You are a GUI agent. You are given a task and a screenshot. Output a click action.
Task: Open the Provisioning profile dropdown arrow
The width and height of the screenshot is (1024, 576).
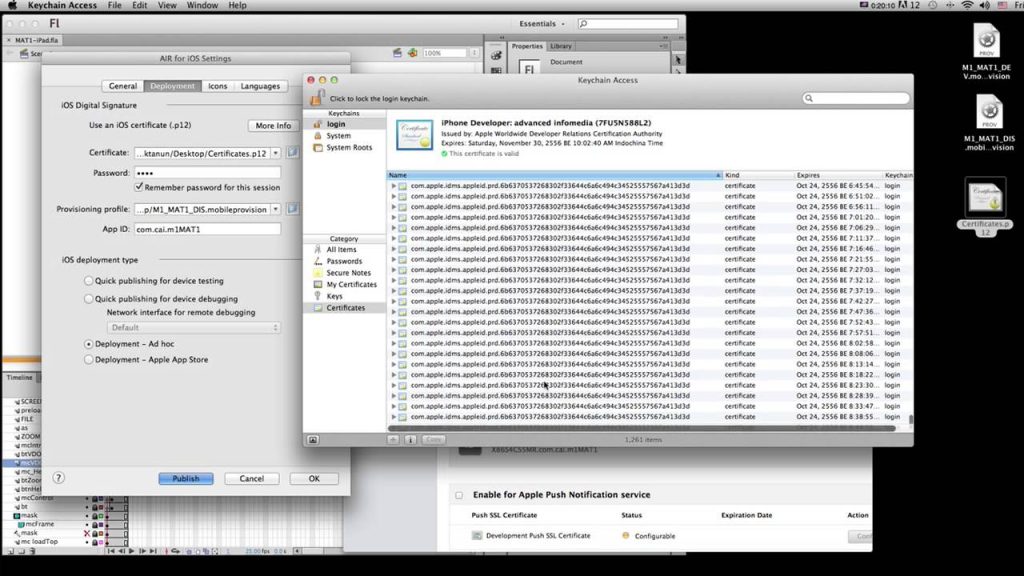276,210
